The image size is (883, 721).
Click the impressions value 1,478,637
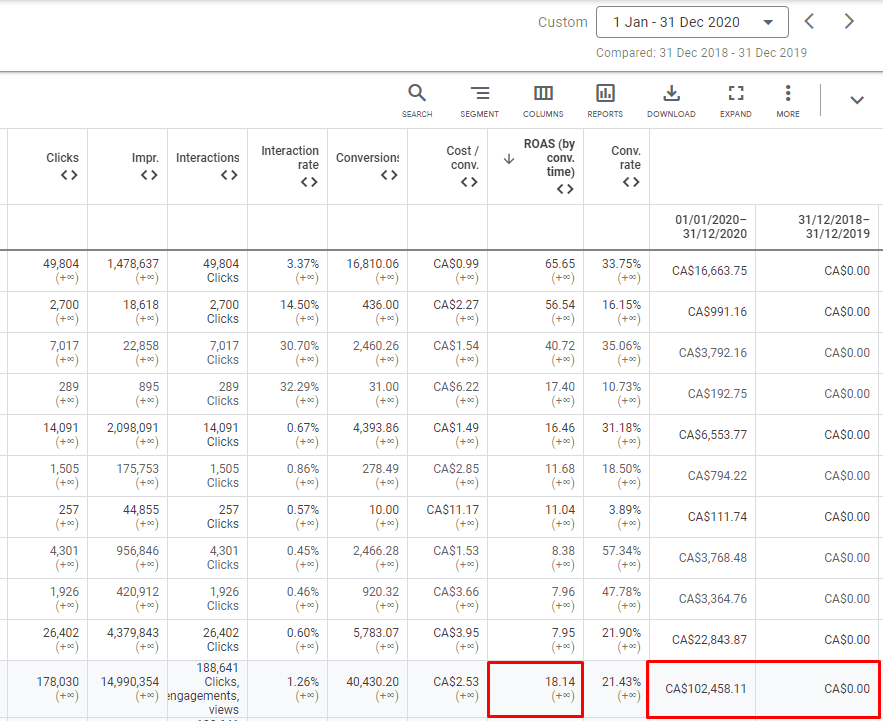(133, 264)
